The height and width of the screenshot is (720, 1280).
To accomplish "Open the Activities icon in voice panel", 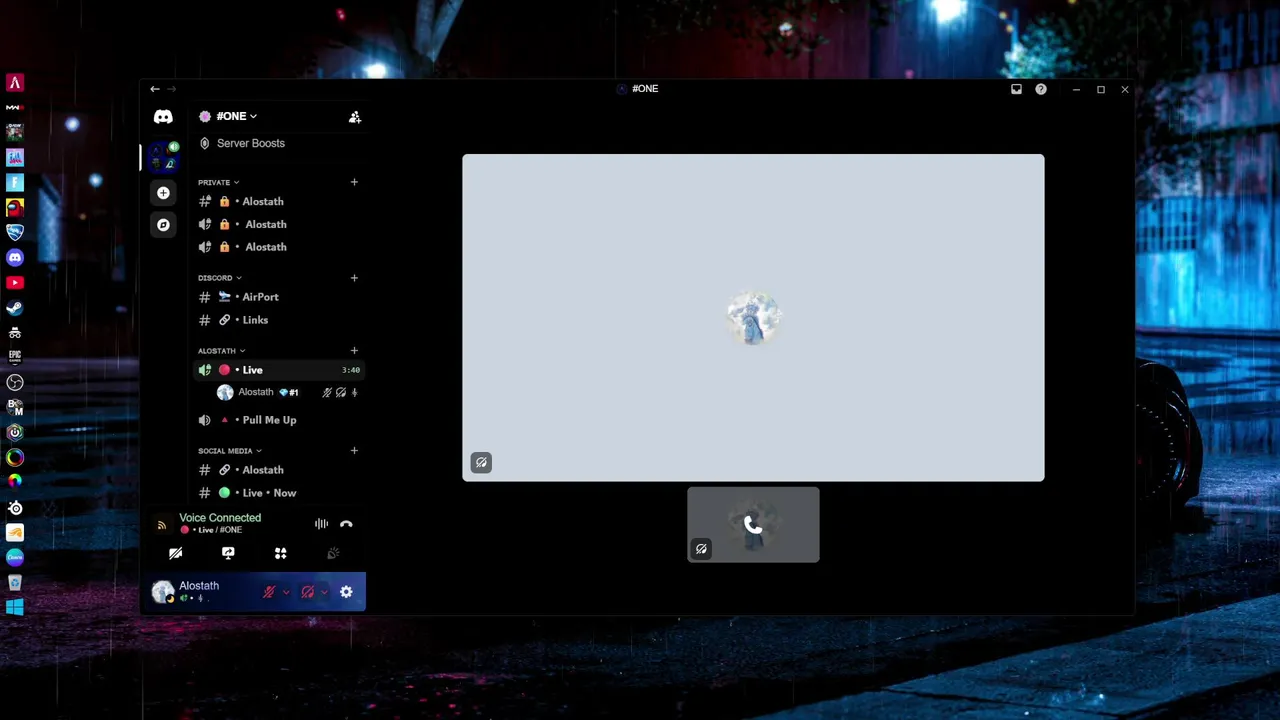I will click(281, 553).
